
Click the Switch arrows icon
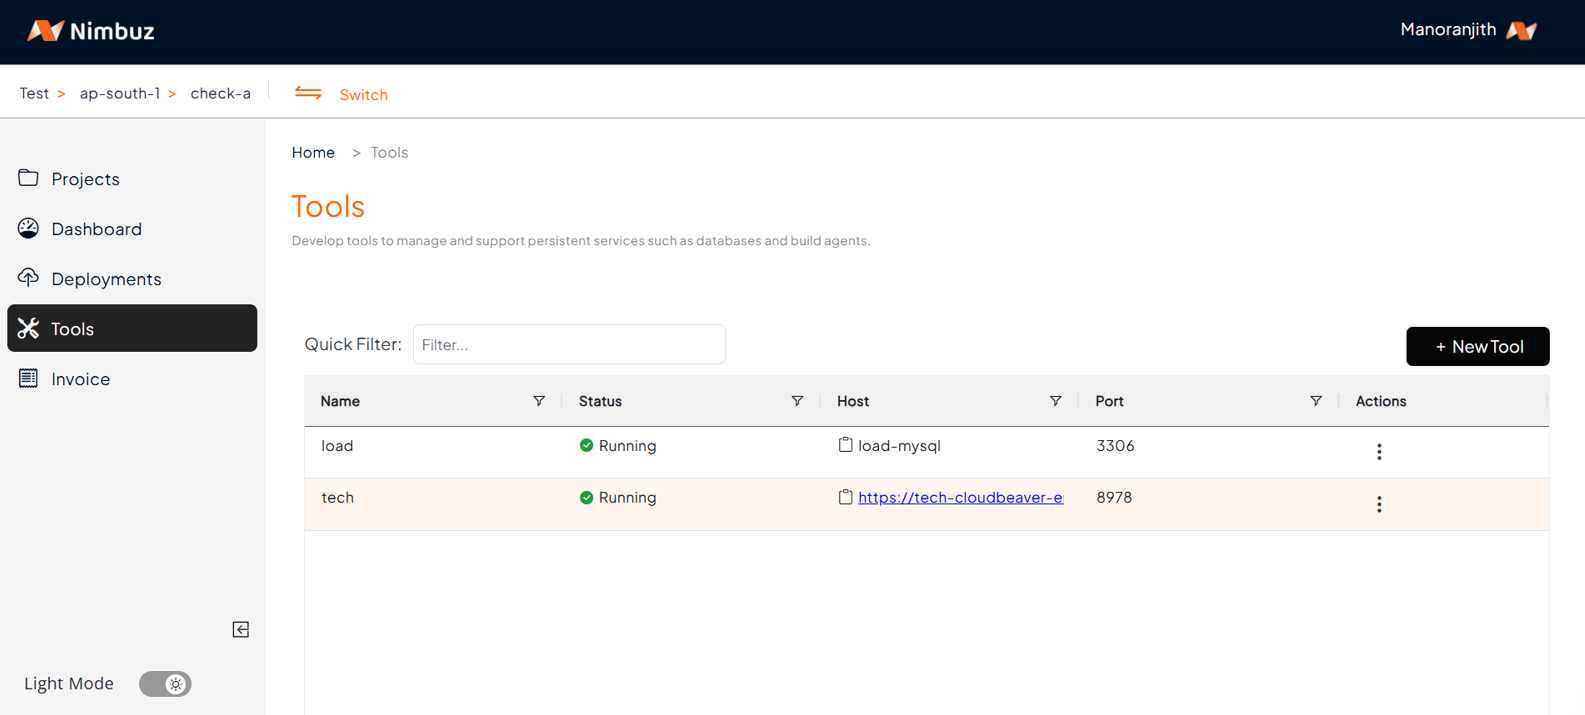pyautogui.click(x=308, y=93)
